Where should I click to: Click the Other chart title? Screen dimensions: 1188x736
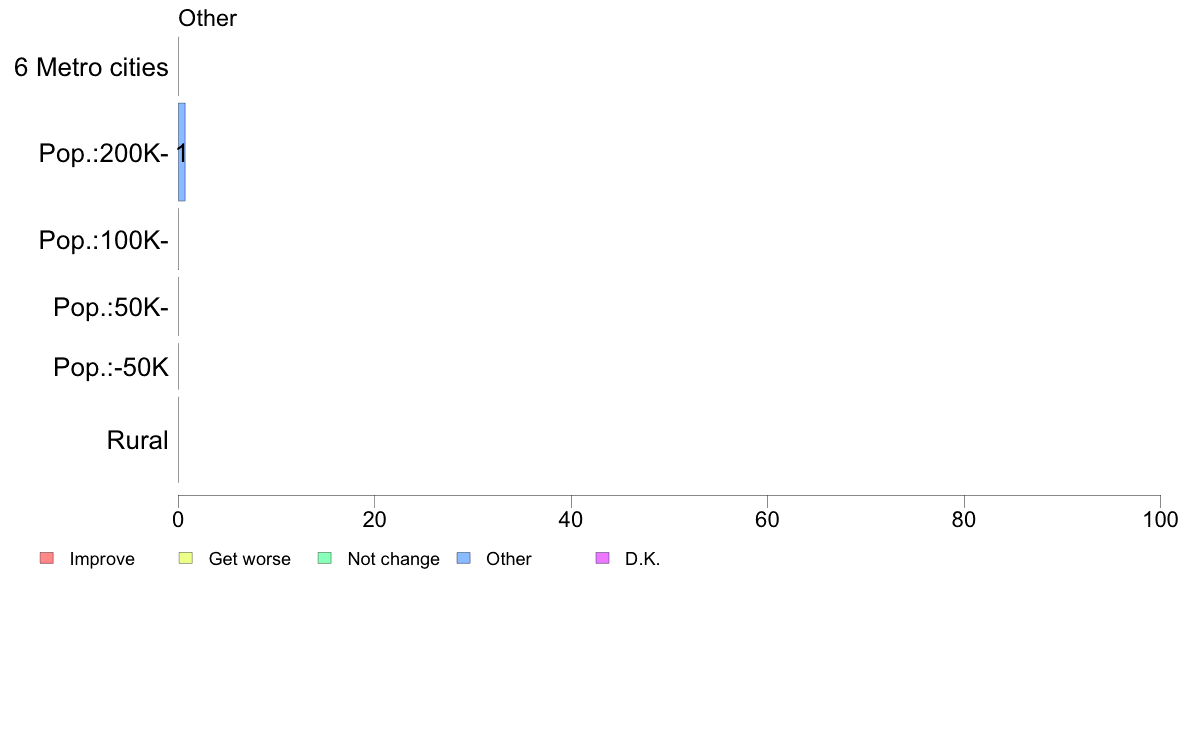[x=208, y=18]
